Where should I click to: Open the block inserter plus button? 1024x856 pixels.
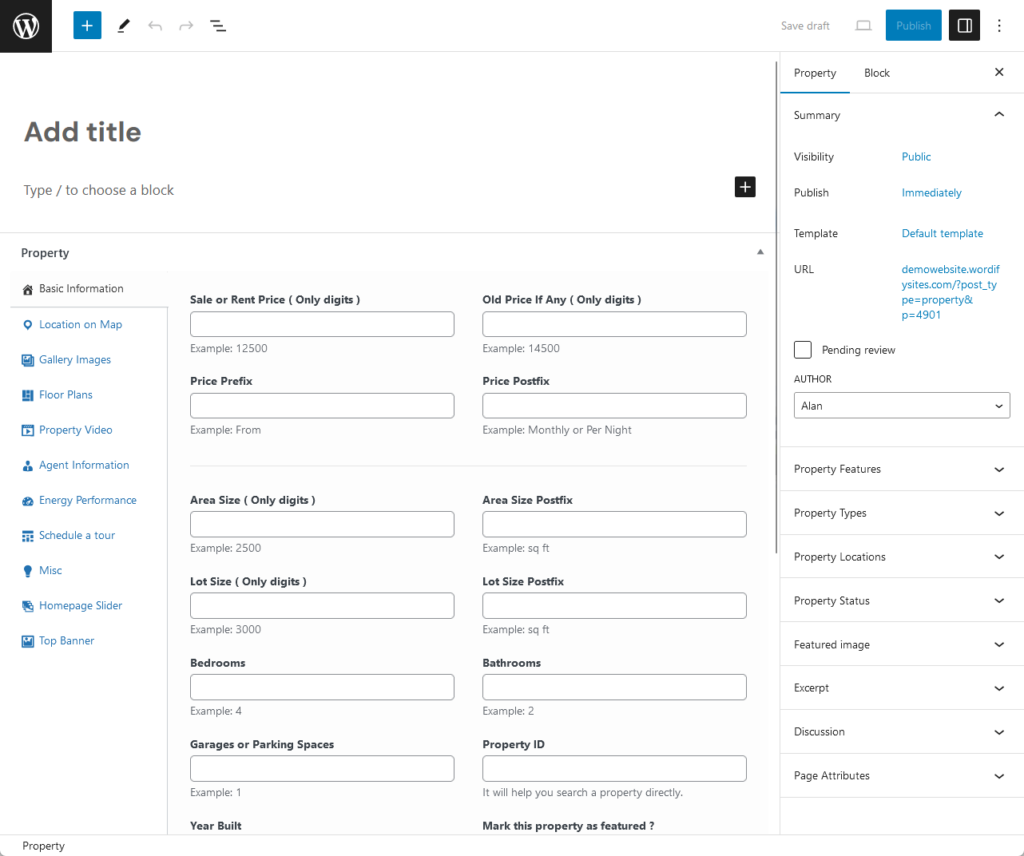(x=87, y=26)
